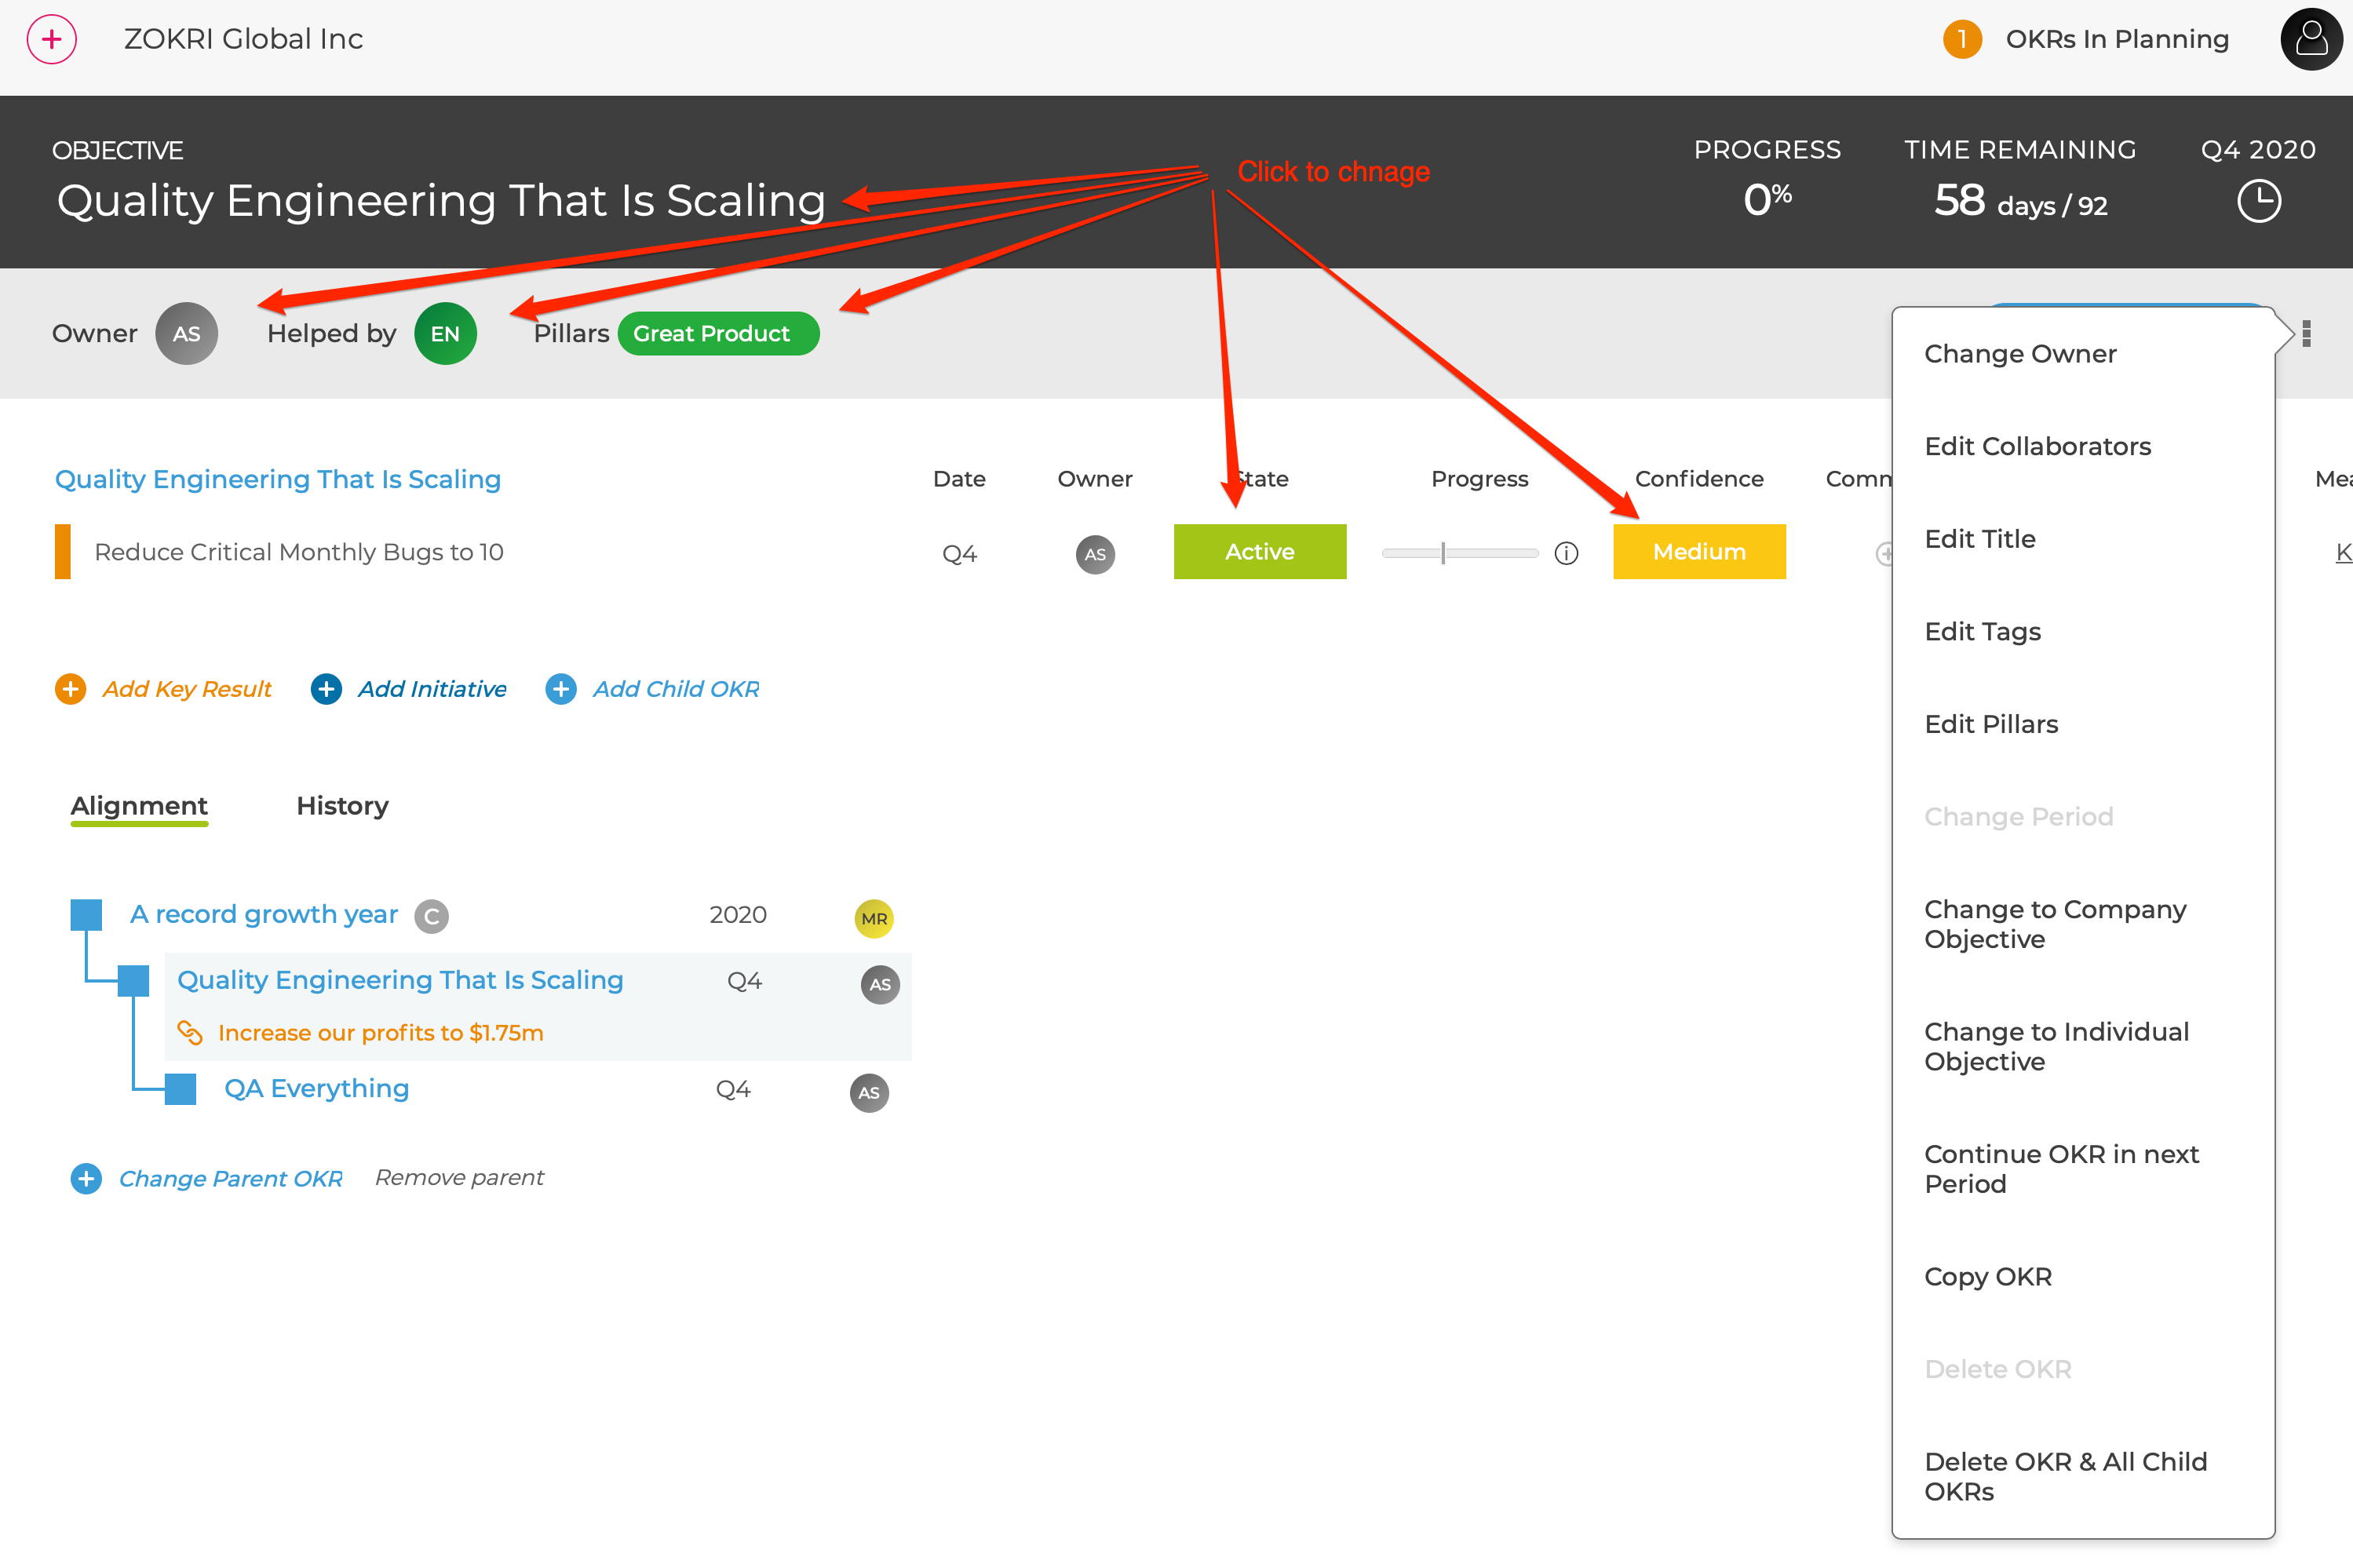
Task: Select Edit Tags in menu
Action: (1982, 632)
